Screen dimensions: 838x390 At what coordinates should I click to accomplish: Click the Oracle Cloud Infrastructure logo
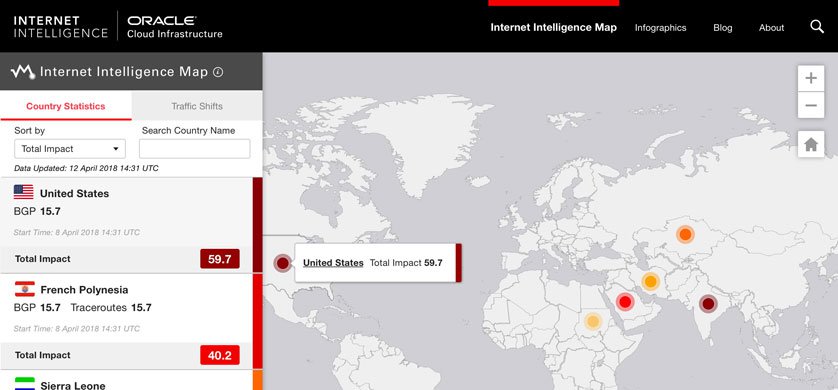click(x=174, y=27)
